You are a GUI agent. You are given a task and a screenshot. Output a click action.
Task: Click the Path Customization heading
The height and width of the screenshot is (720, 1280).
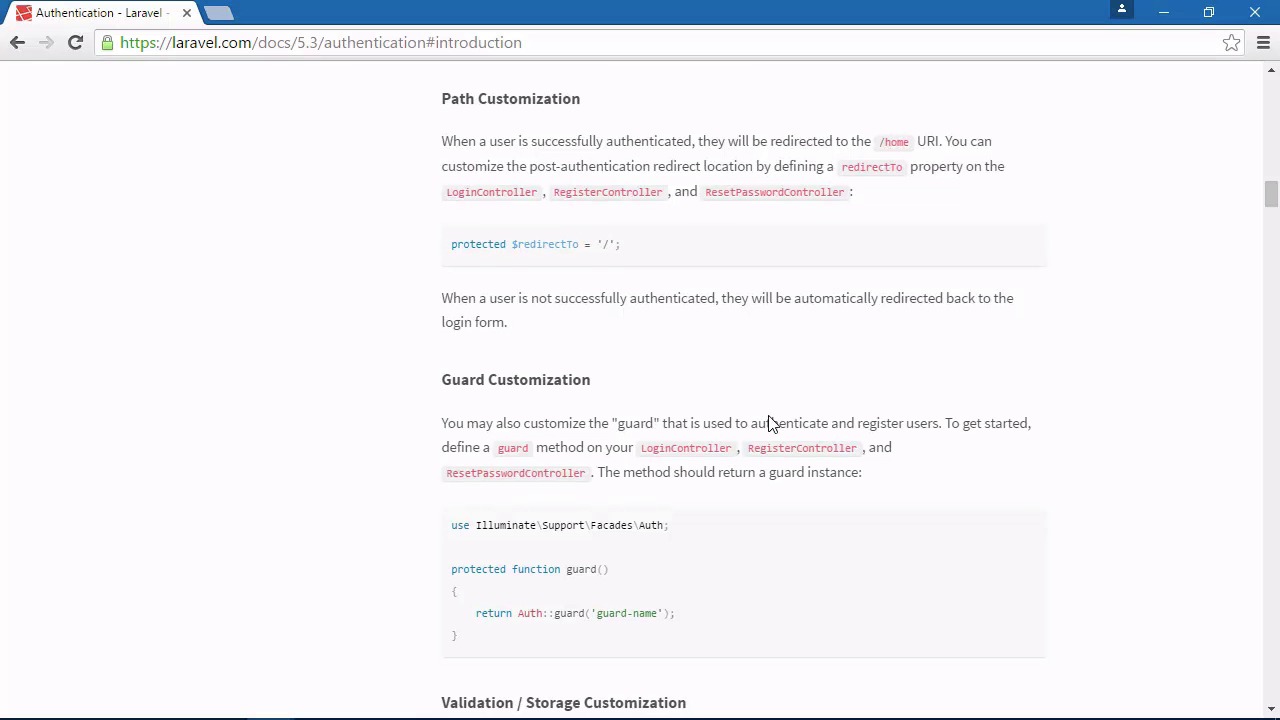(x=510, y=98)
